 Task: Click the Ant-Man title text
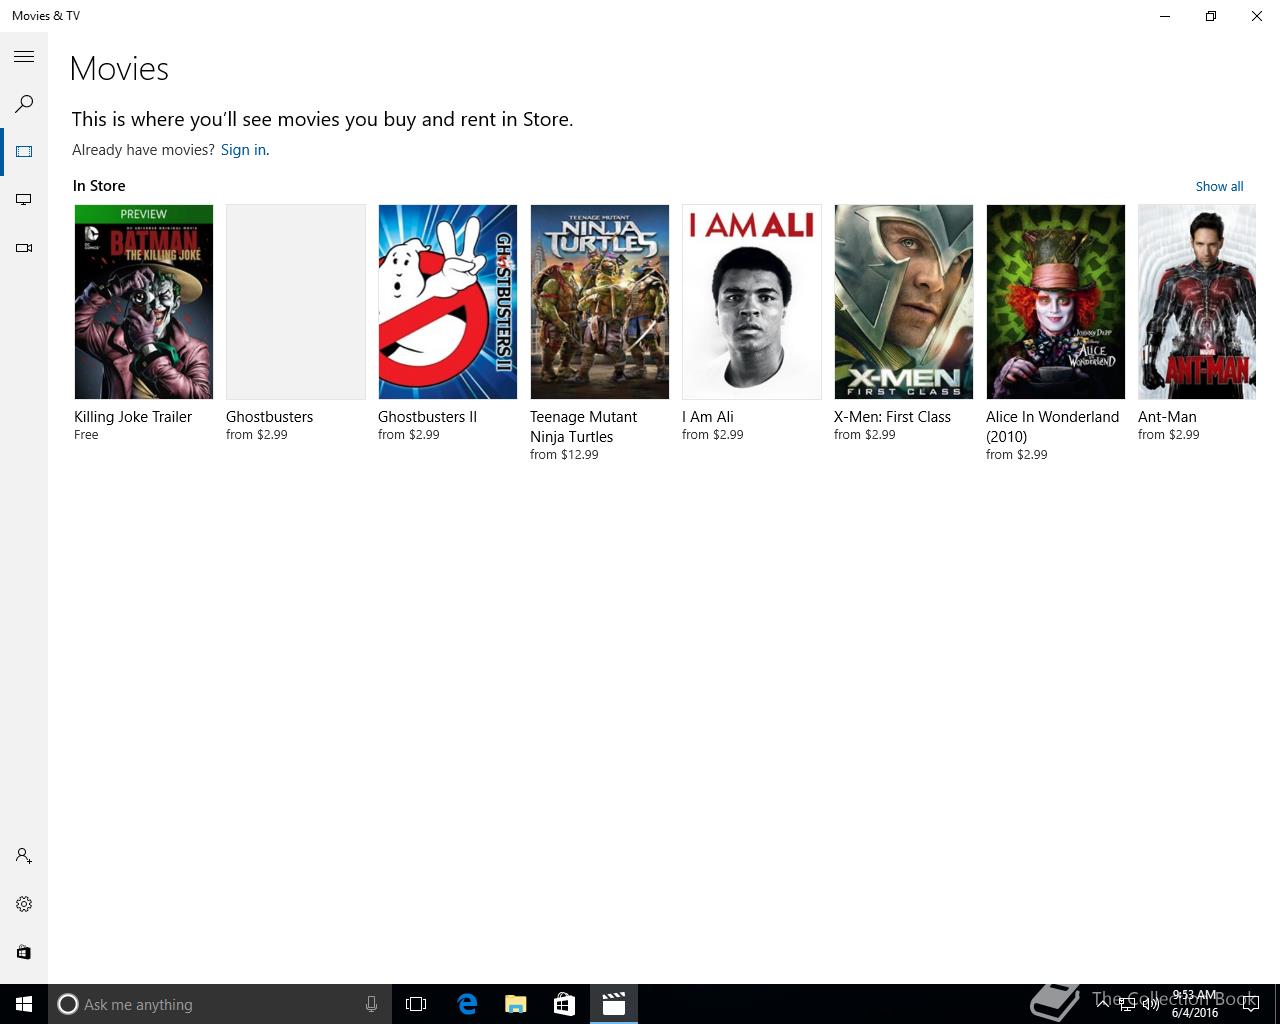[x=1167, y=417]
